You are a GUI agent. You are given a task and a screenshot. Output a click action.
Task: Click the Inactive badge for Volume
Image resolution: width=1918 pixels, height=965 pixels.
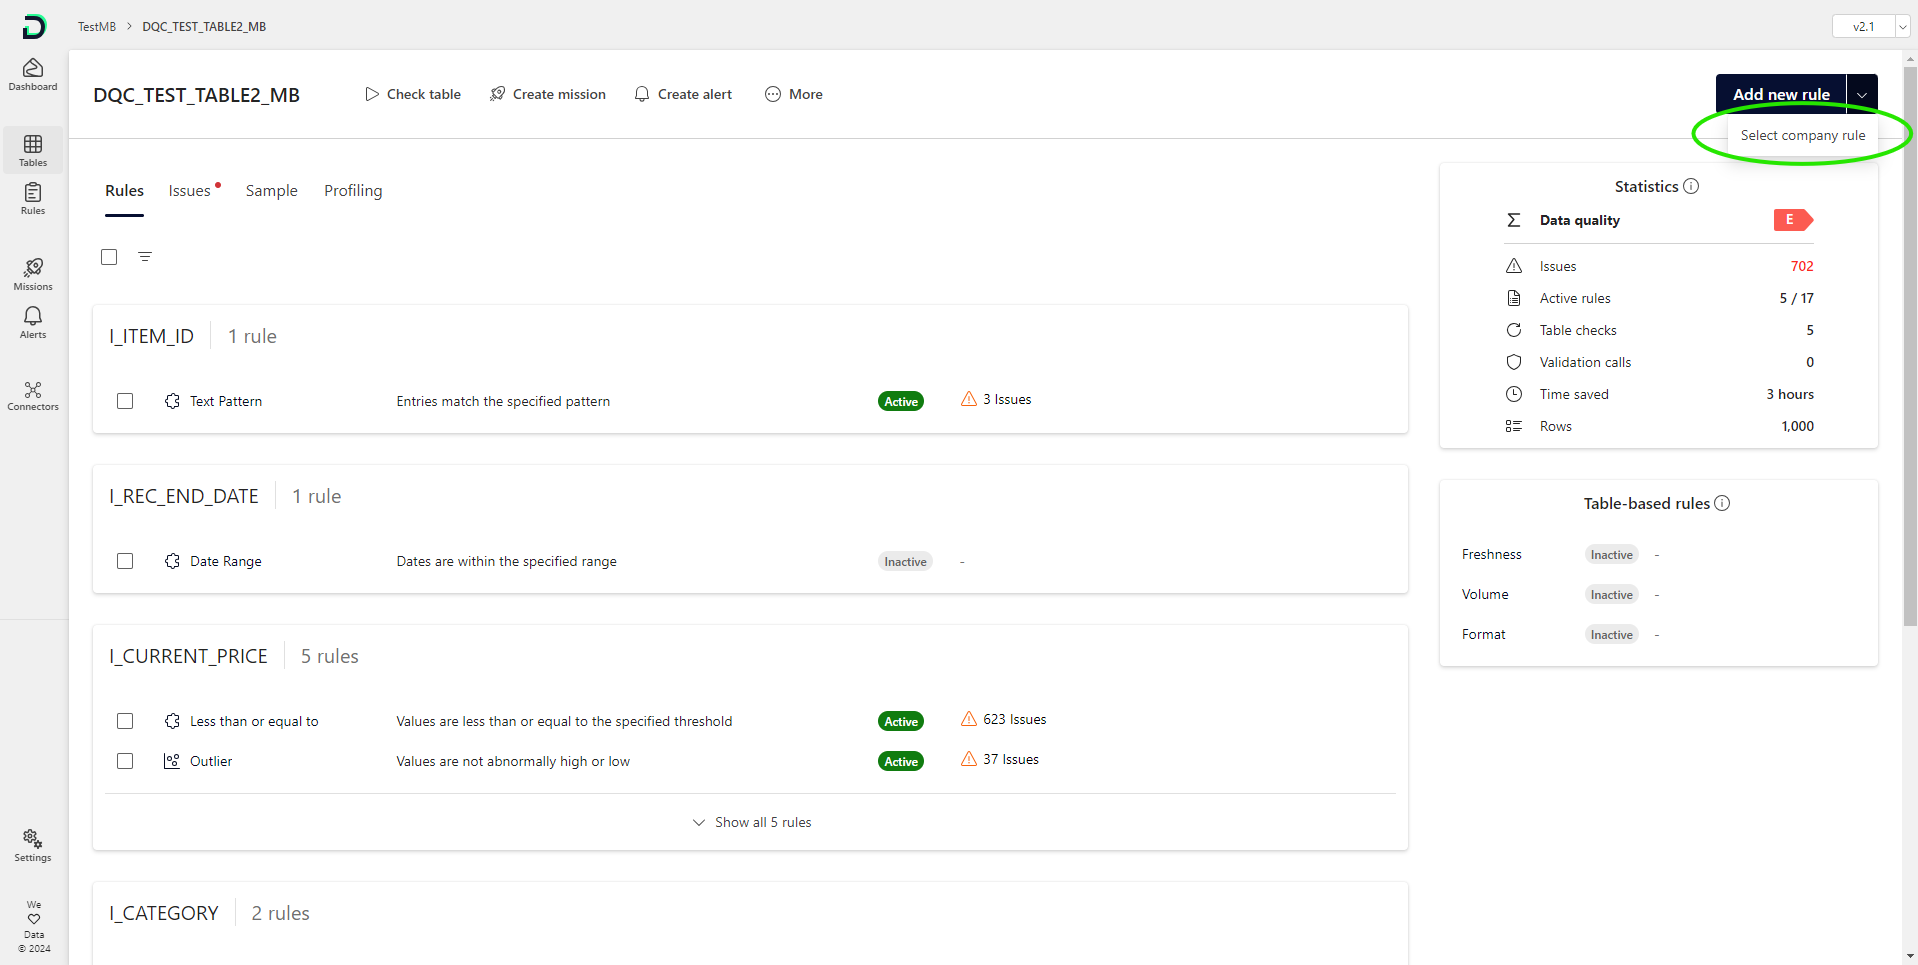pos(1612,595)
